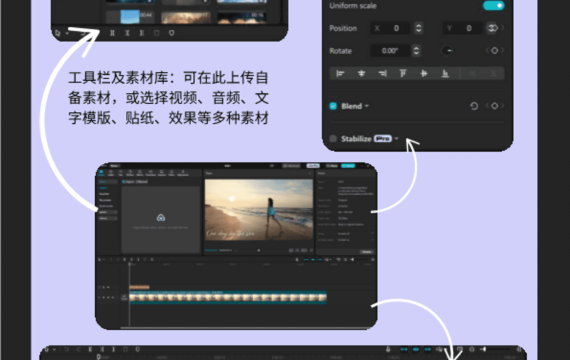Select the align horizontal center icon
This screenshot has height=360, width=570.
[x=361, y=73]
